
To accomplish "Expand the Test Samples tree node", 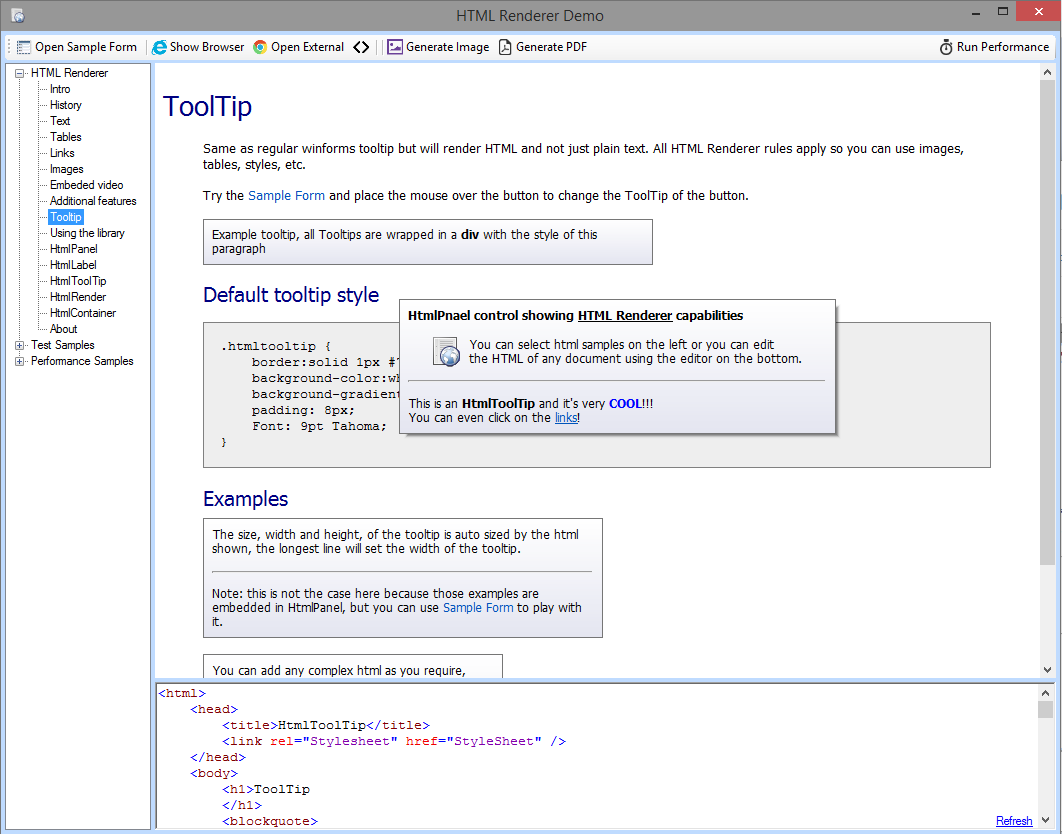I will coord(20,345).
